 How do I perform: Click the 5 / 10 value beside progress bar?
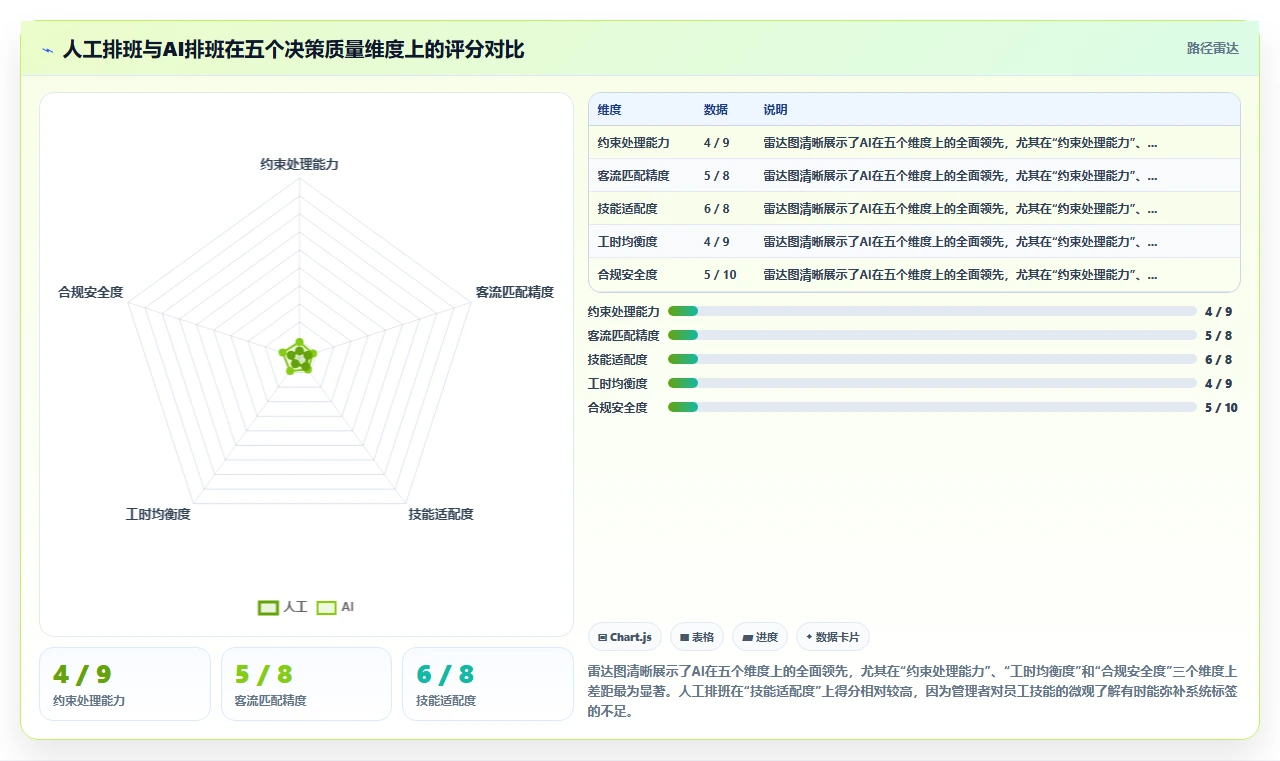pyautogui.click(x=1221, y=407)
